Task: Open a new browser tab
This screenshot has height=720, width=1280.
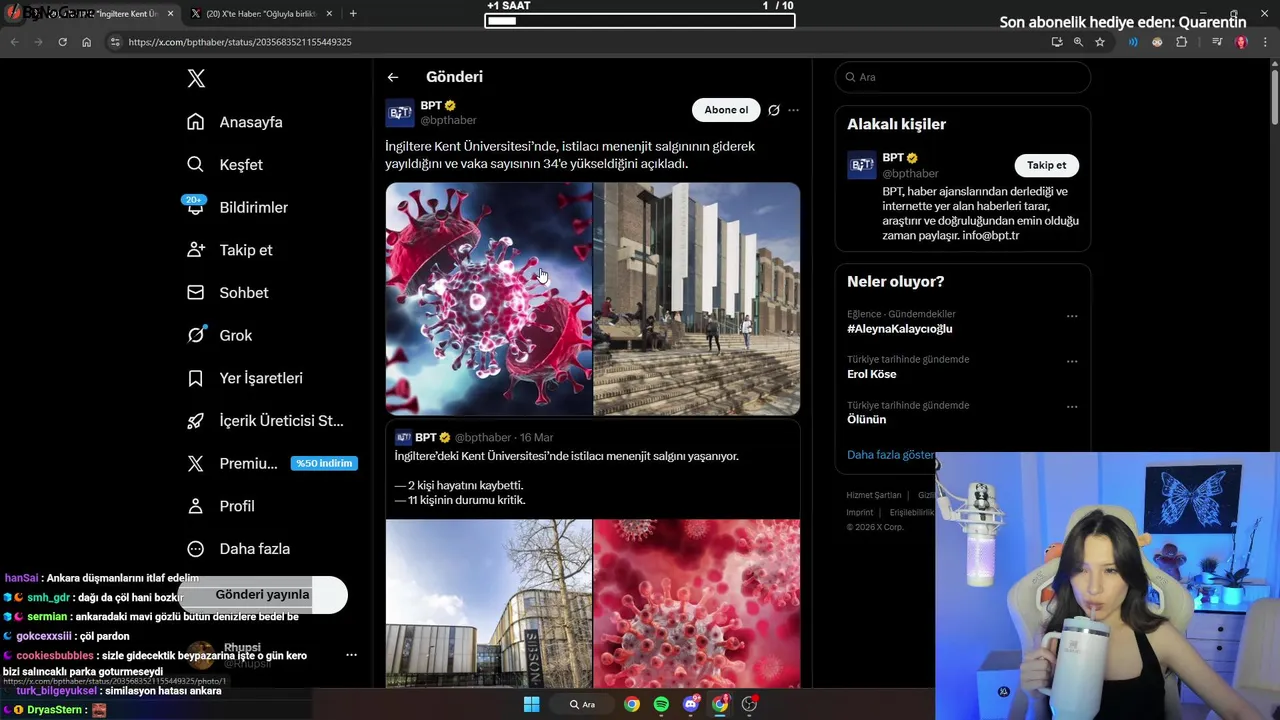Action: coord(353,14)
